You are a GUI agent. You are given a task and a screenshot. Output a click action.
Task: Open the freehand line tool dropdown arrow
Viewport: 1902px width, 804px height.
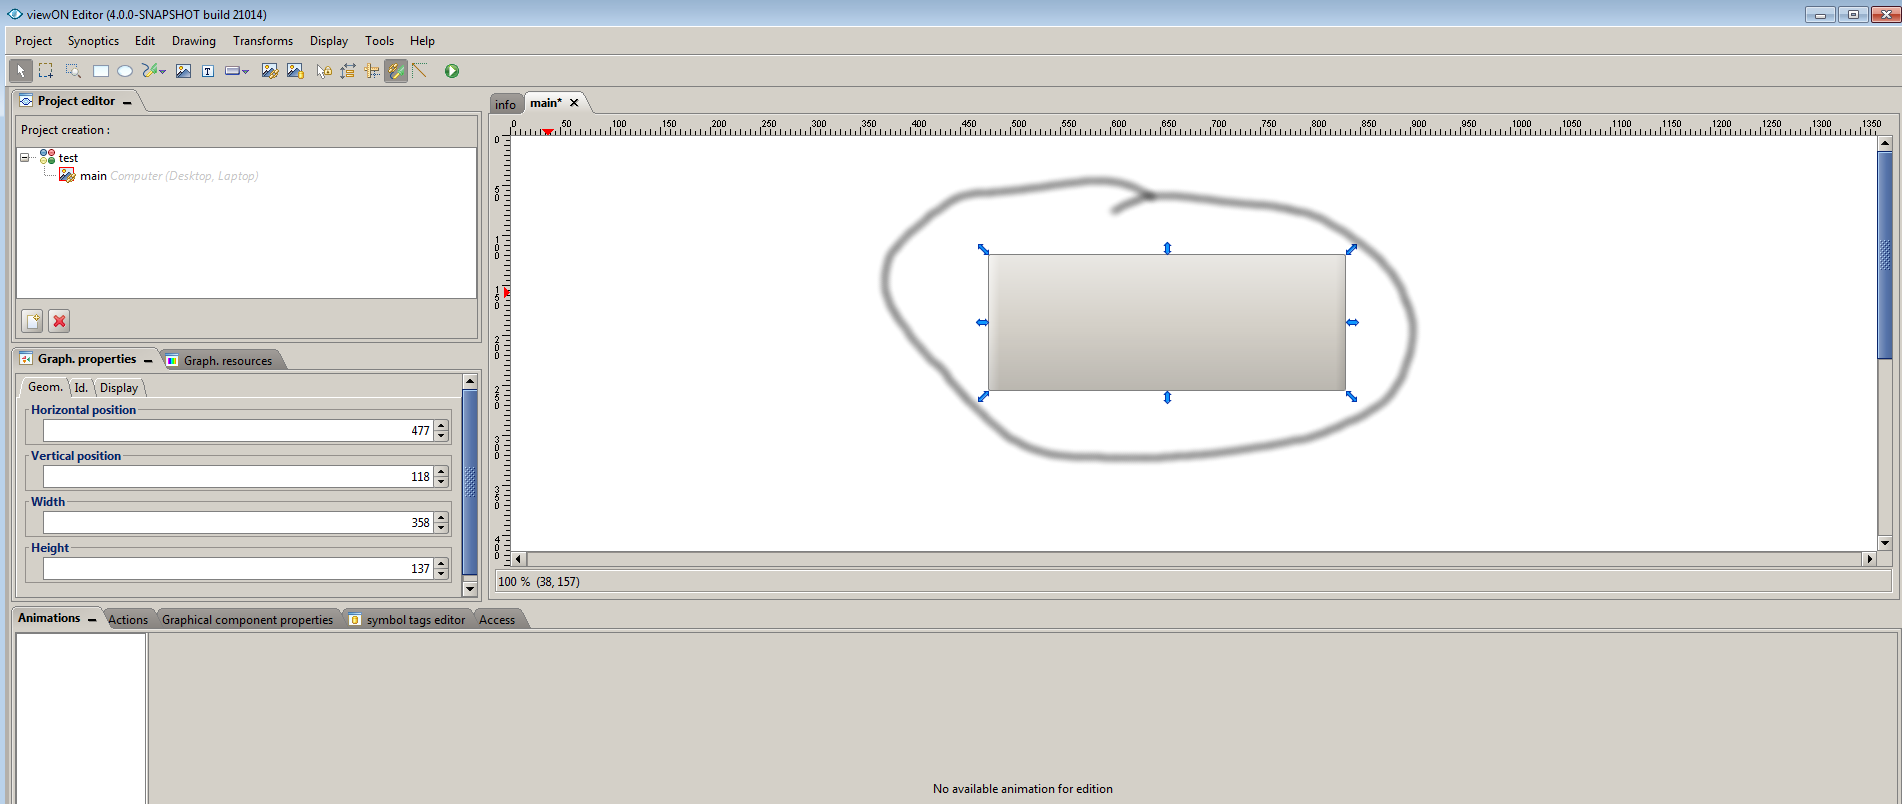[163, 72]
